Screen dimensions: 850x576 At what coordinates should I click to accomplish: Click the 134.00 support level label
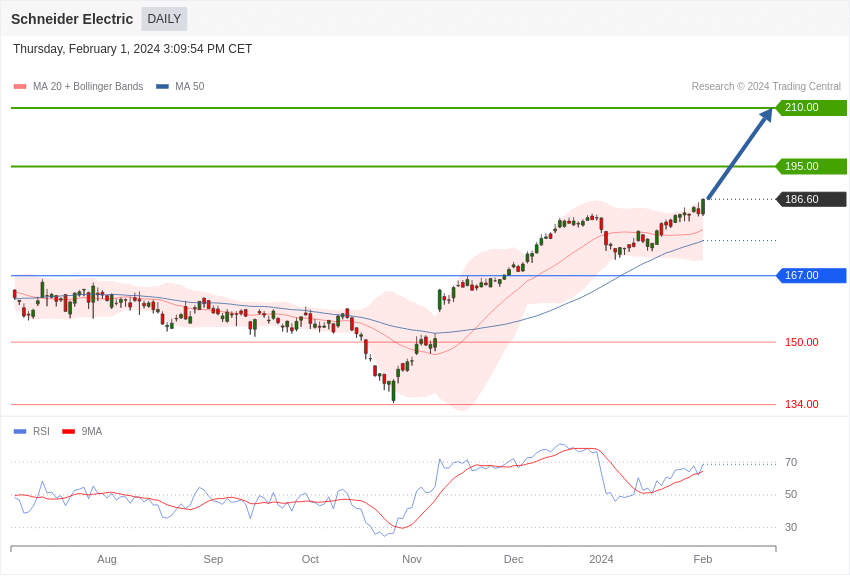click(x=801, y=404)
